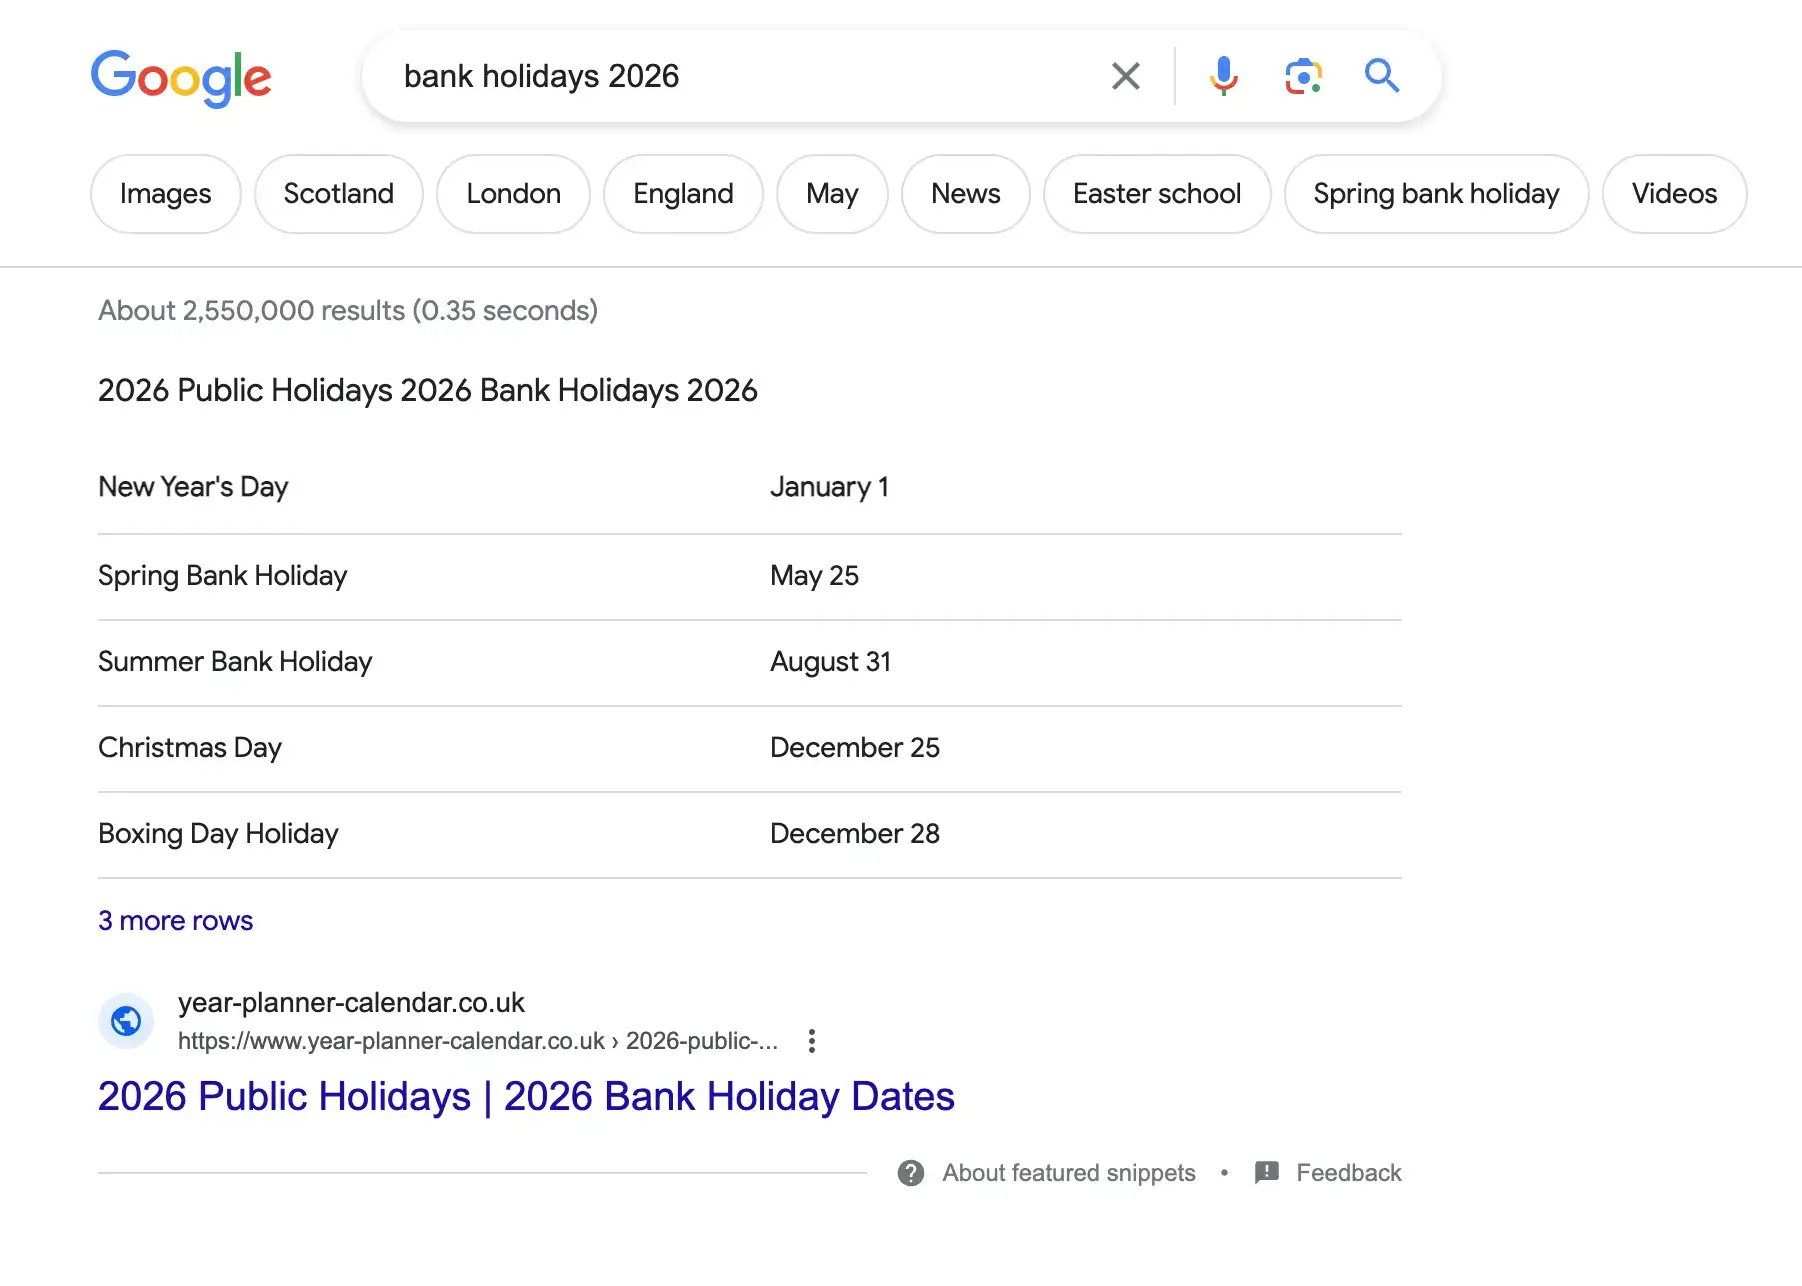Image resolution: width=1802 pixels, height=1286 pixels.
Task: Click the Feedback link
Action: tap(1349, 1173)
